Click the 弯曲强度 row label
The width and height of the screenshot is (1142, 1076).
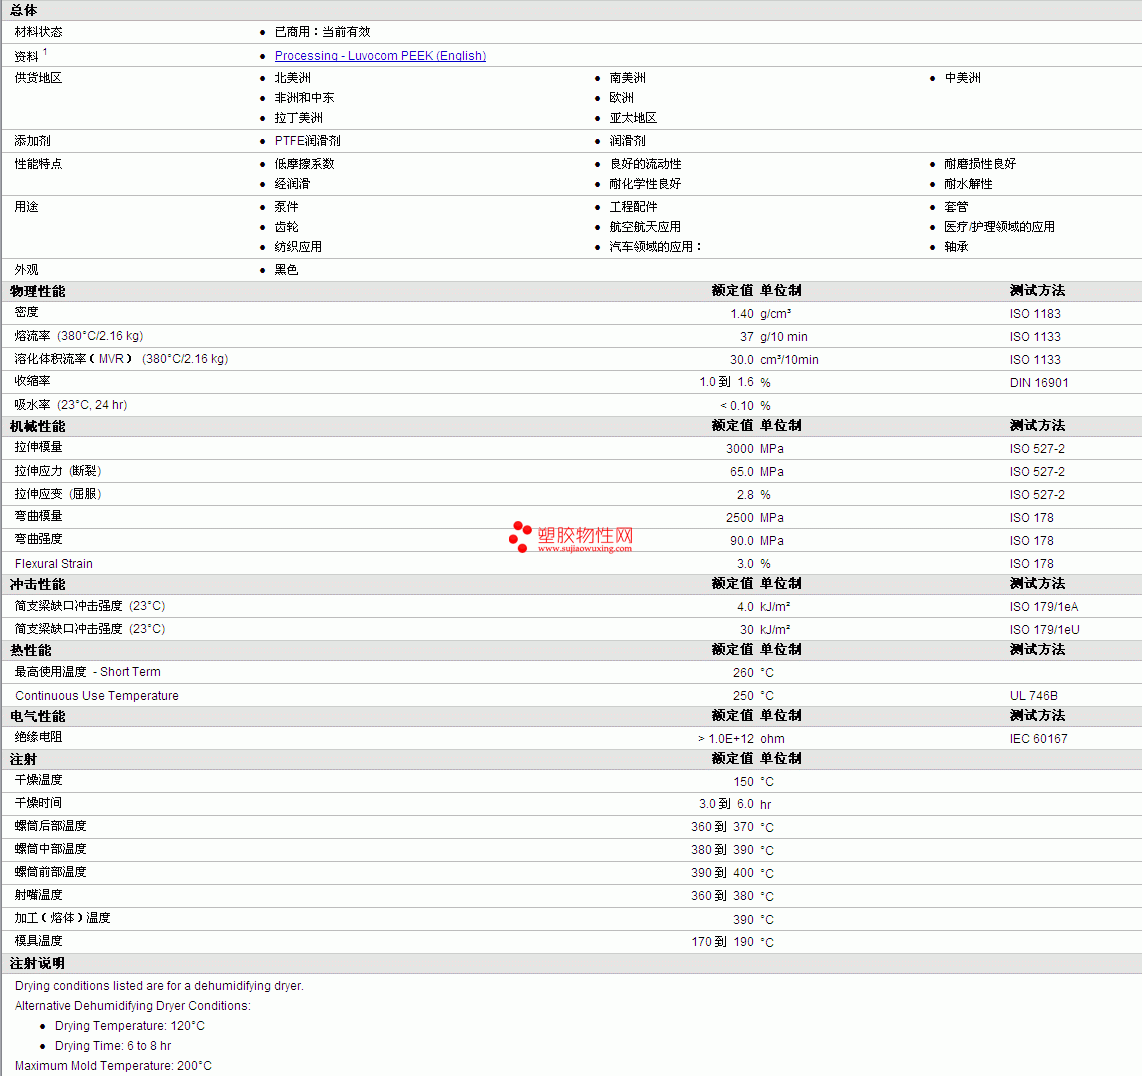39,539
